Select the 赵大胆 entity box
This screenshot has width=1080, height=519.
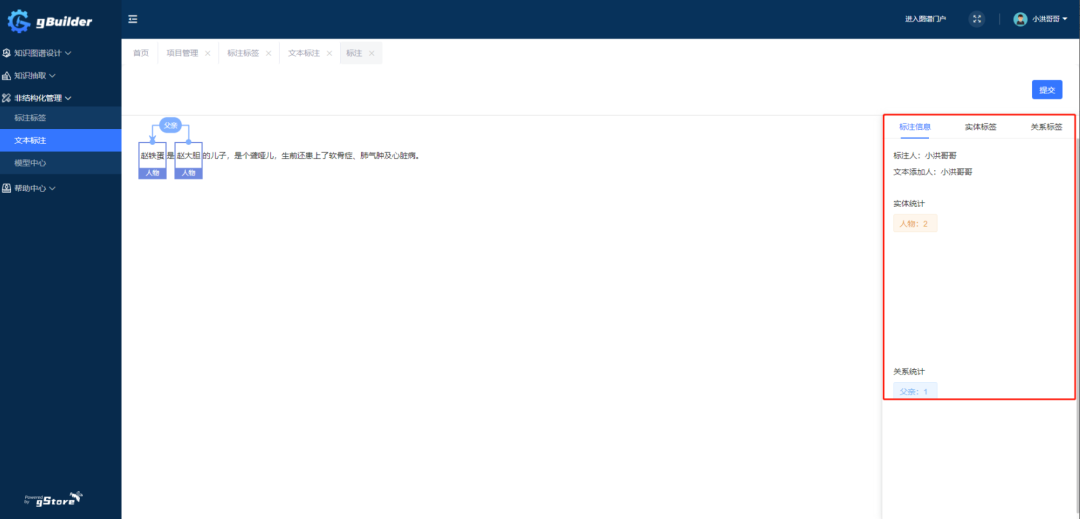tap(189, 156)
